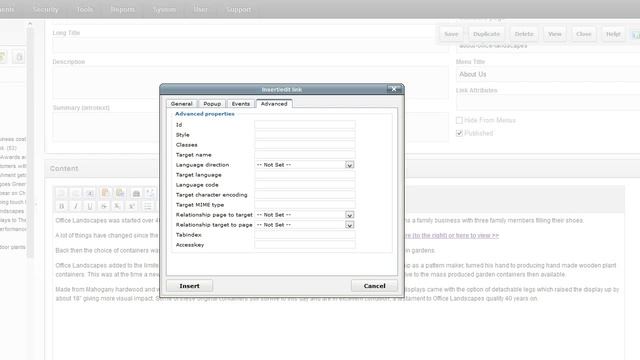This screenshot has height=360, width=640.
Task: Click the 'here to view >>' link in content
Action: pyautogui.click(x=477, y=236)
